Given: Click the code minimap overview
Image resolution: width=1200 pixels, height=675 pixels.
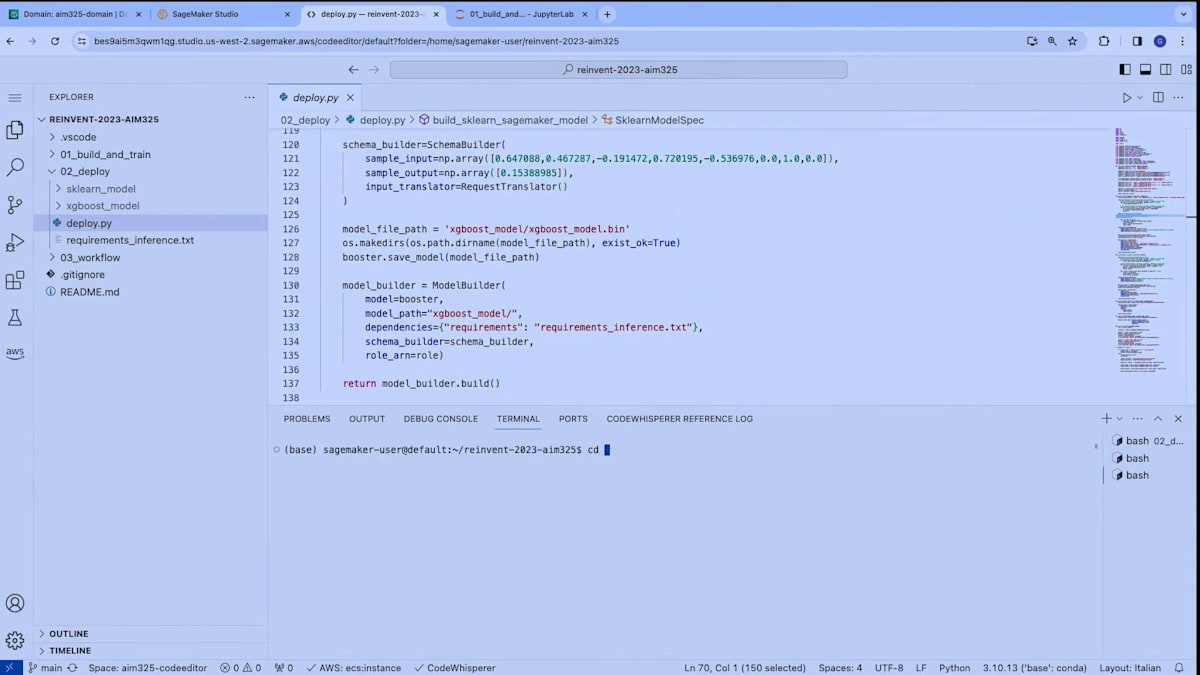Looking at the screenshot, I should tap(1150, 250).
